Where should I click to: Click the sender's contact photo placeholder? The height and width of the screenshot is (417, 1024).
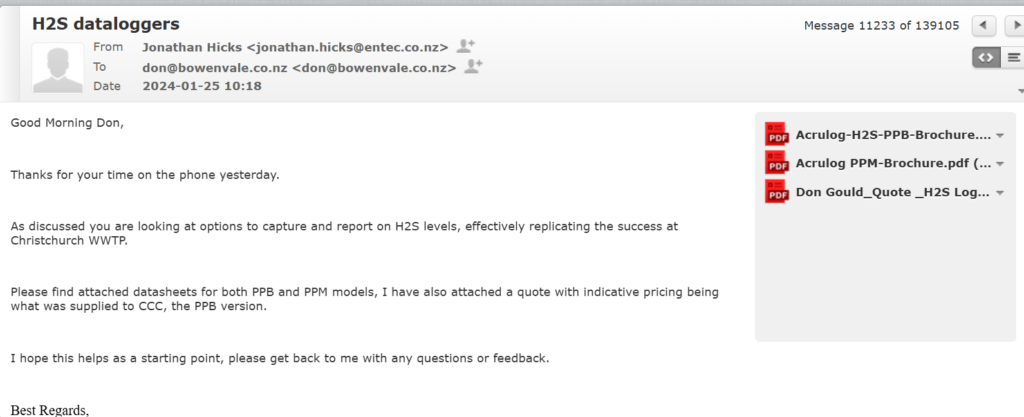click(57, 67)
